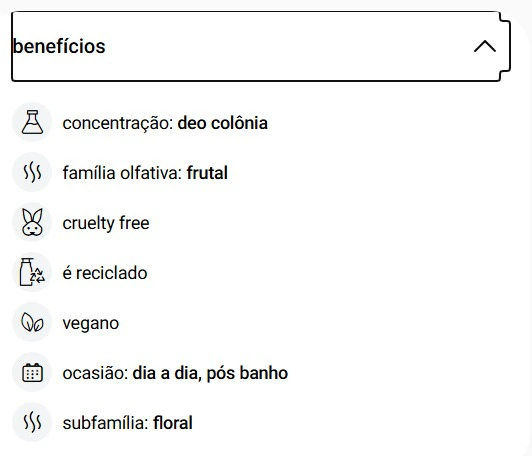Click the word ocasião
The image size is (532, 456).
click(95, 373)
